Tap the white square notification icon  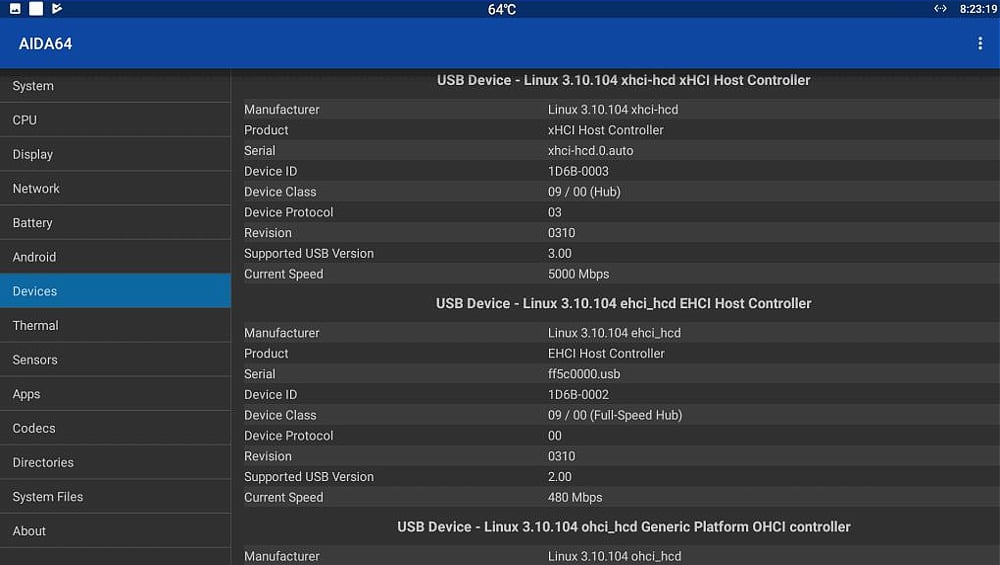(x=36, y=9)
